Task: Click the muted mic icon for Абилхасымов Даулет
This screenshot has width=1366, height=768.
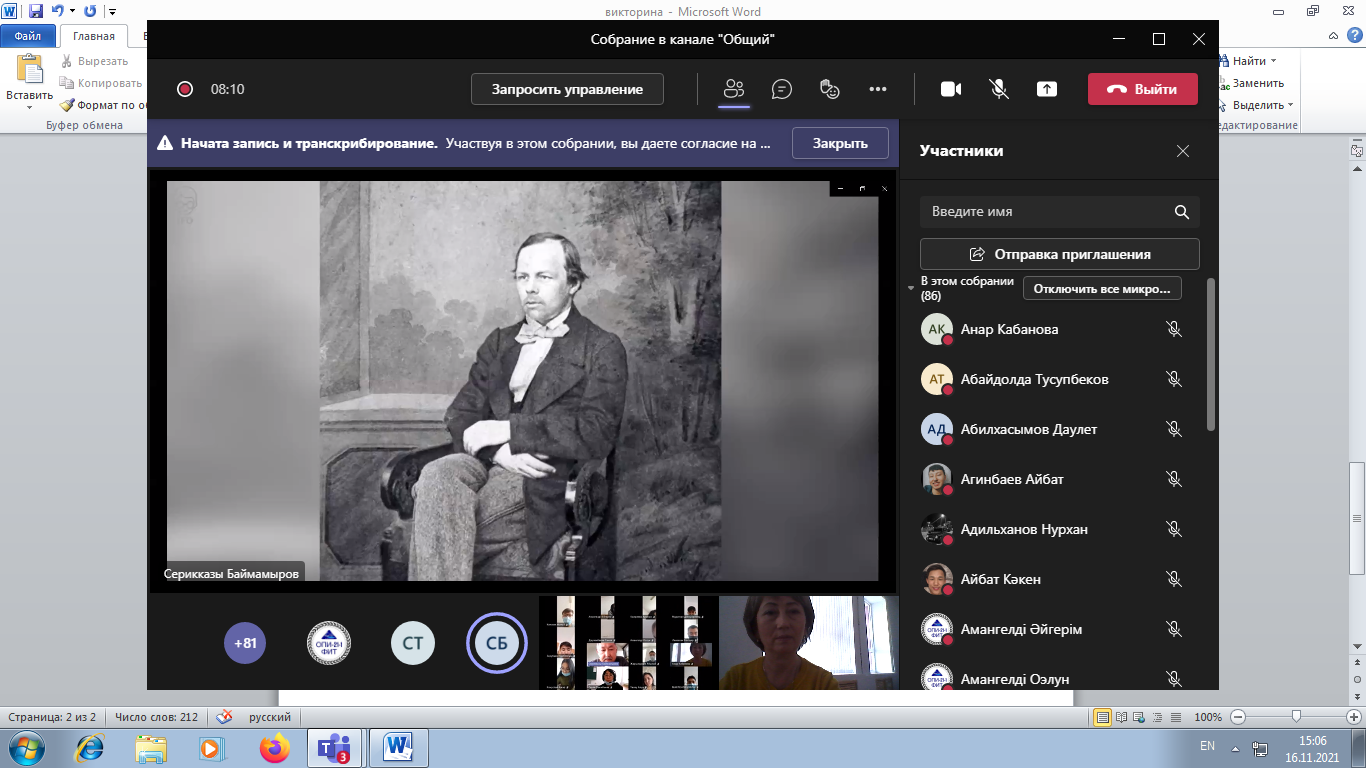Action: pyautogui.click(x=1174, y=429)
